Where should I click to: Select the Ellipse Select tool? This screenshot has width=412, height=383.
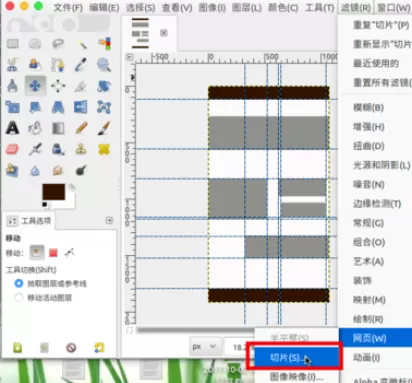click(x=35, y=44)
